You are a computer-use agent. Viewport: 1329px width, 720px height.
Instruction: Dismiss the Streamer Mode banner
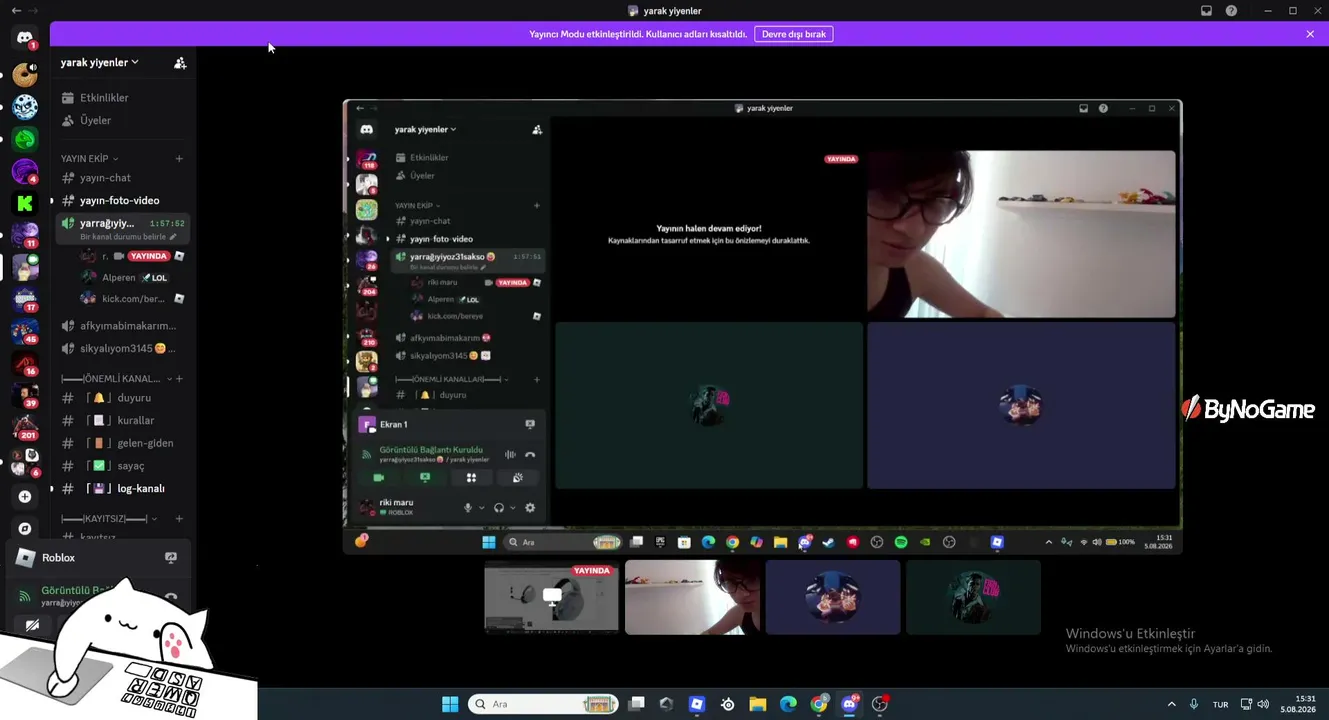click(x=1310, y=34)
